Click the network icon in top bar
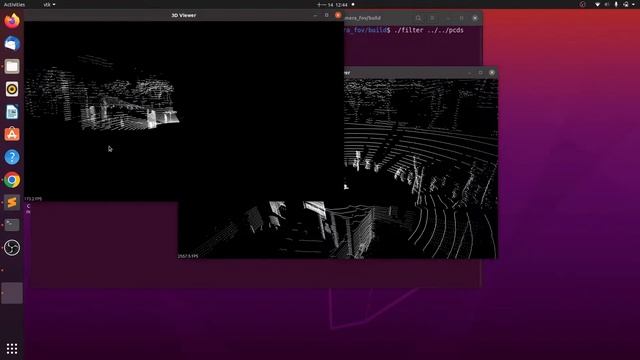 pyautogui.click(x=597, y=4)
